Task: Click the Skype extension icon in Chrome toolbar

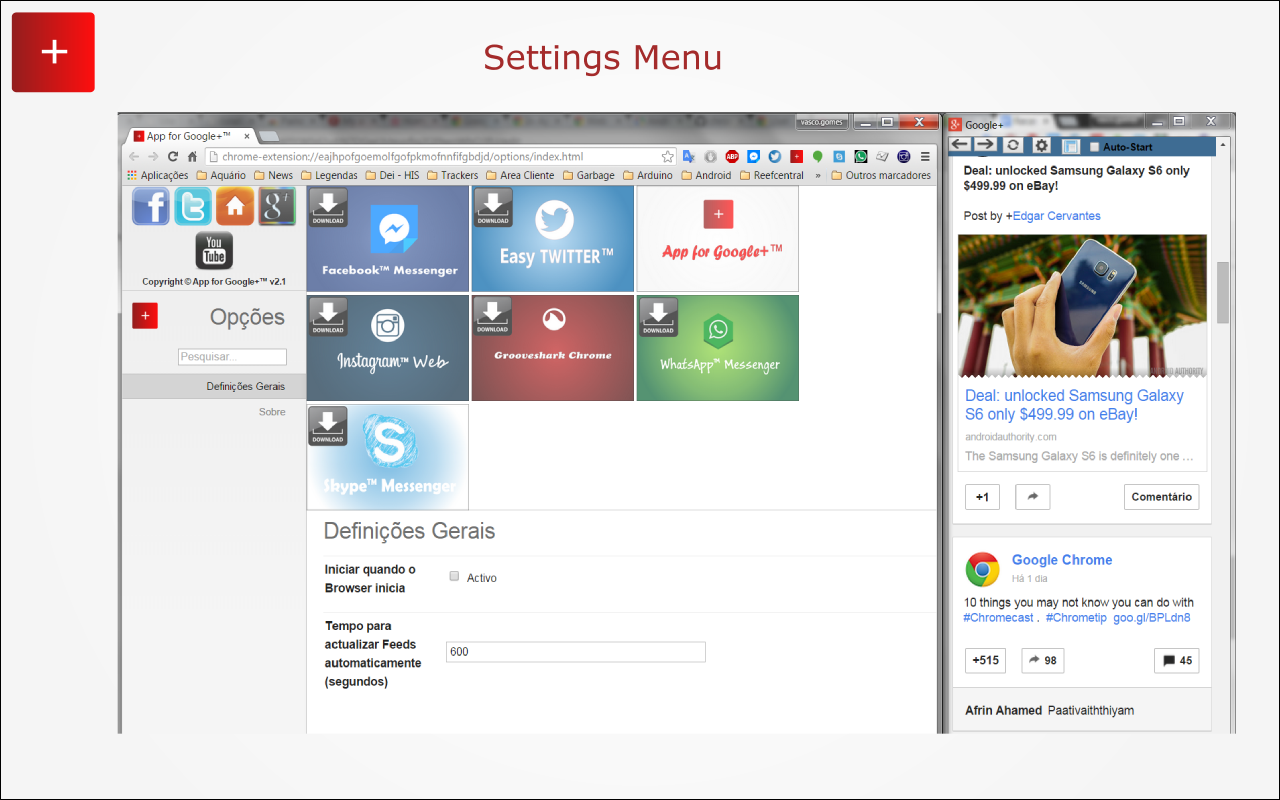Action: coord(839,157)
